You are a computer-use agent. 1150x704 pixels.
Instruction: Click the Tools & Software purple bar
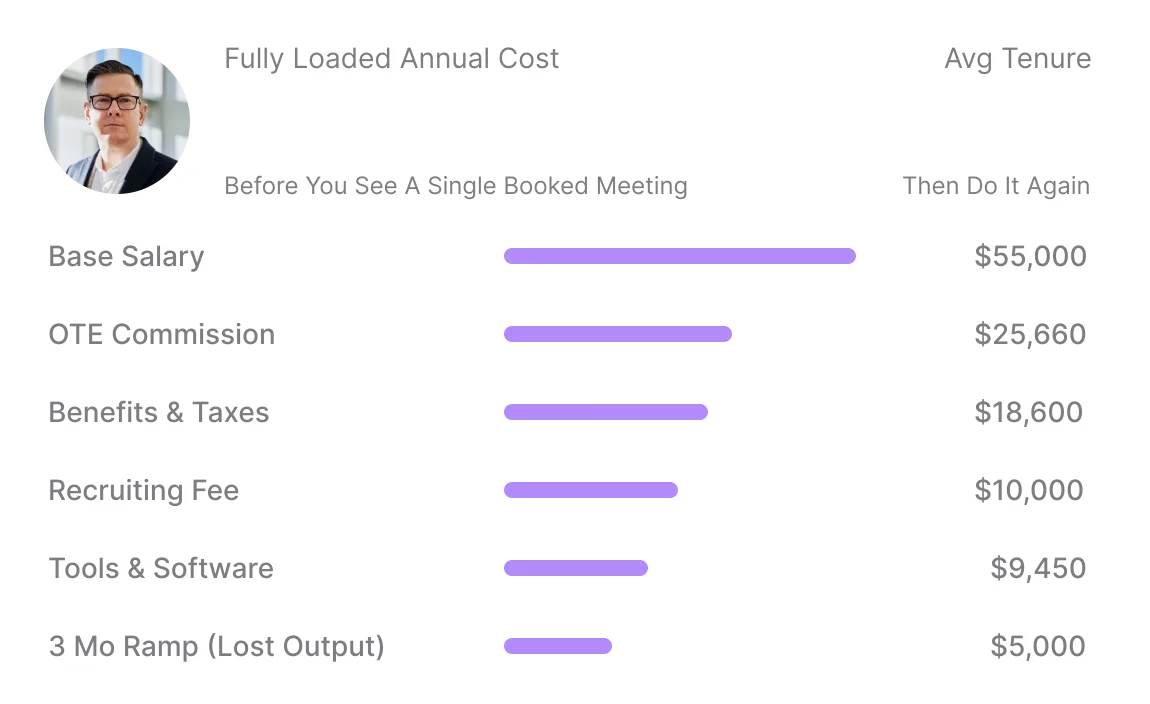[x=575, y=568]
